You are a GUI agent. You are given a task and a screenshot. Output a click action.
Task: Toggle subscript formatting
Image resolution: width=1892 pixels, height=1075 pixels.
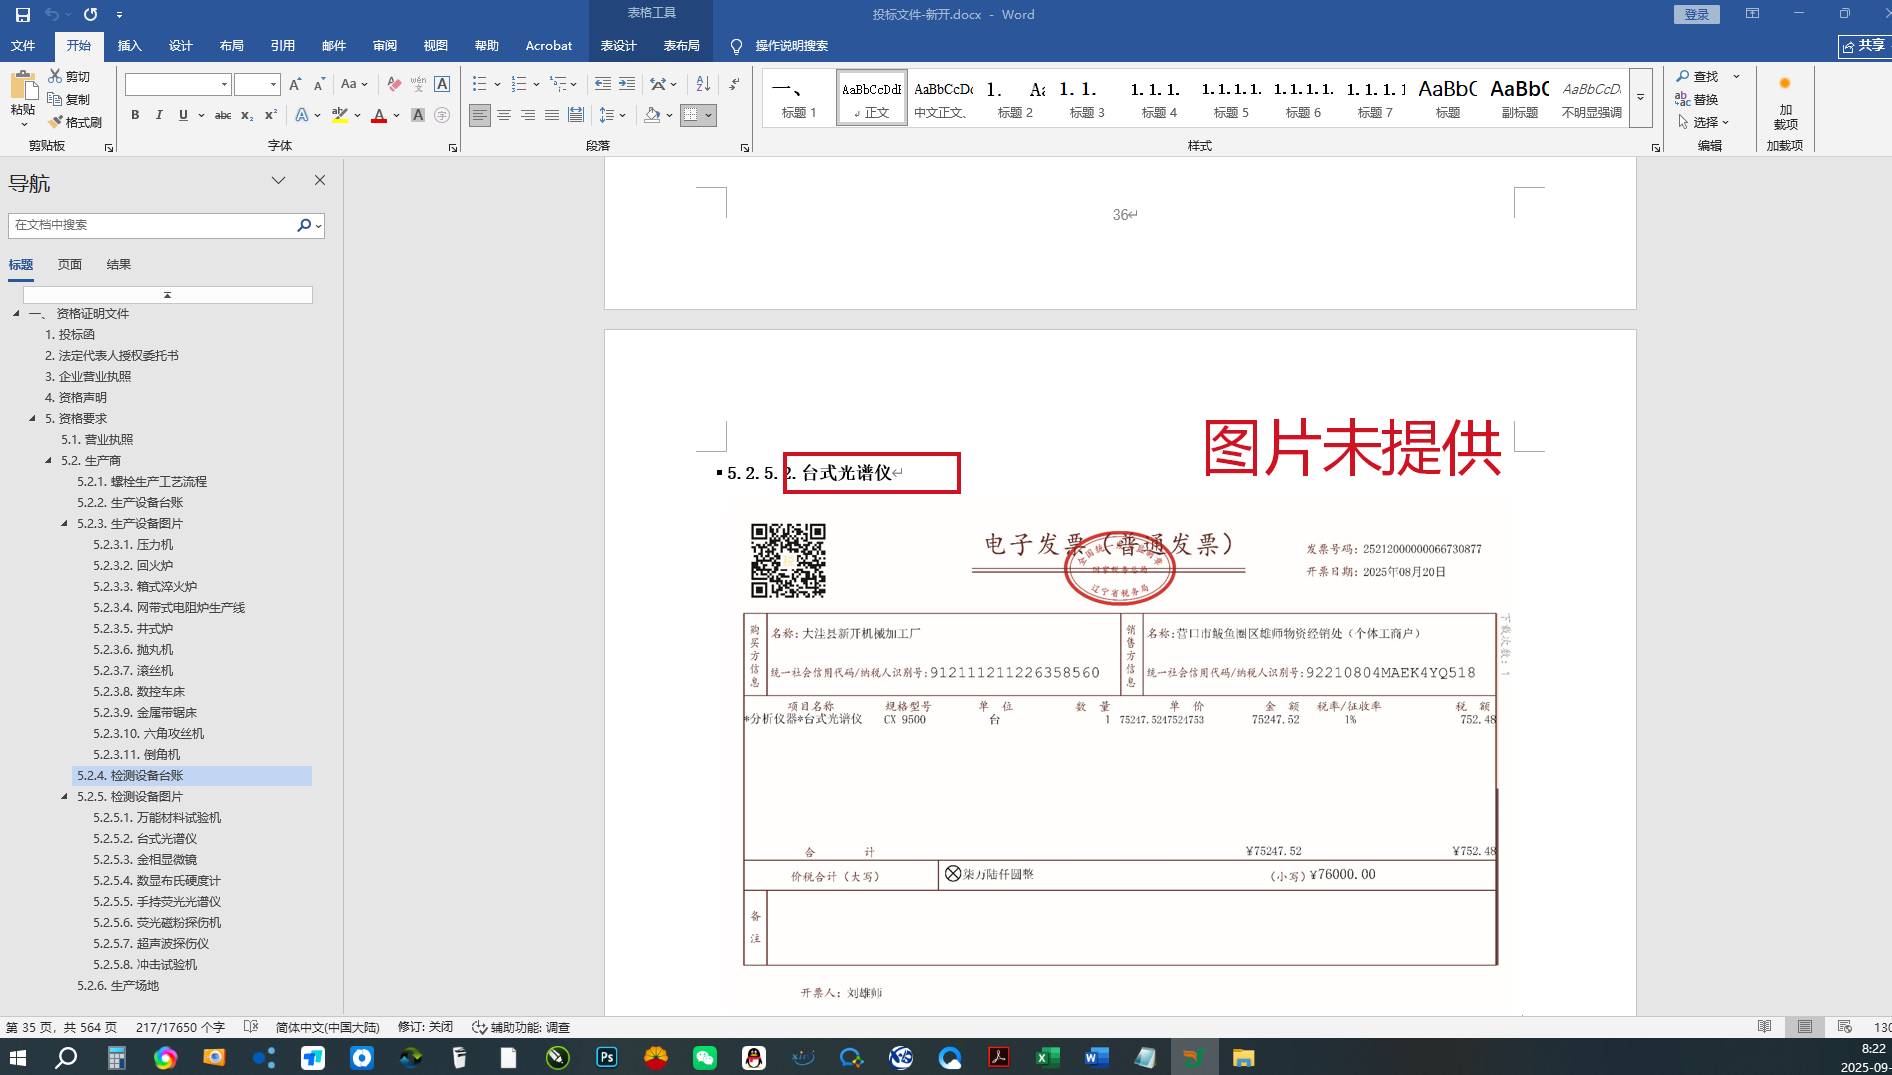(247, 115)
